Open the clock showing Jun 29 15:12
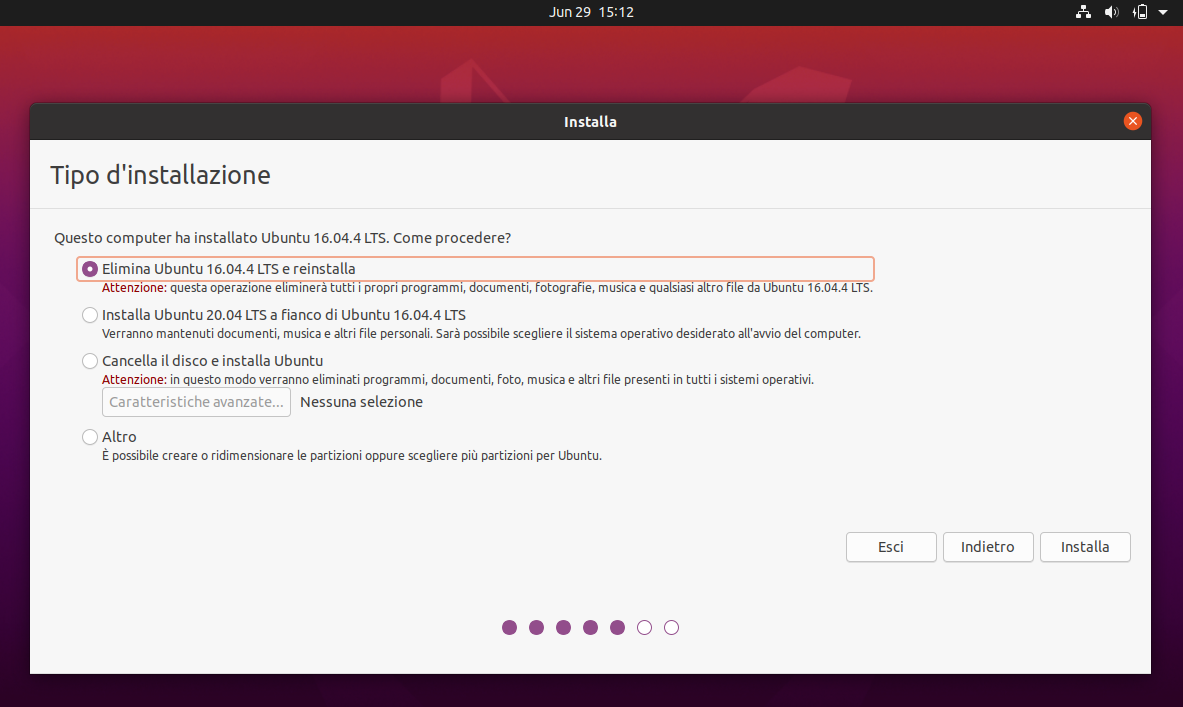The height and width of the screenshot is (707, 1183). [x=591, y=12]
